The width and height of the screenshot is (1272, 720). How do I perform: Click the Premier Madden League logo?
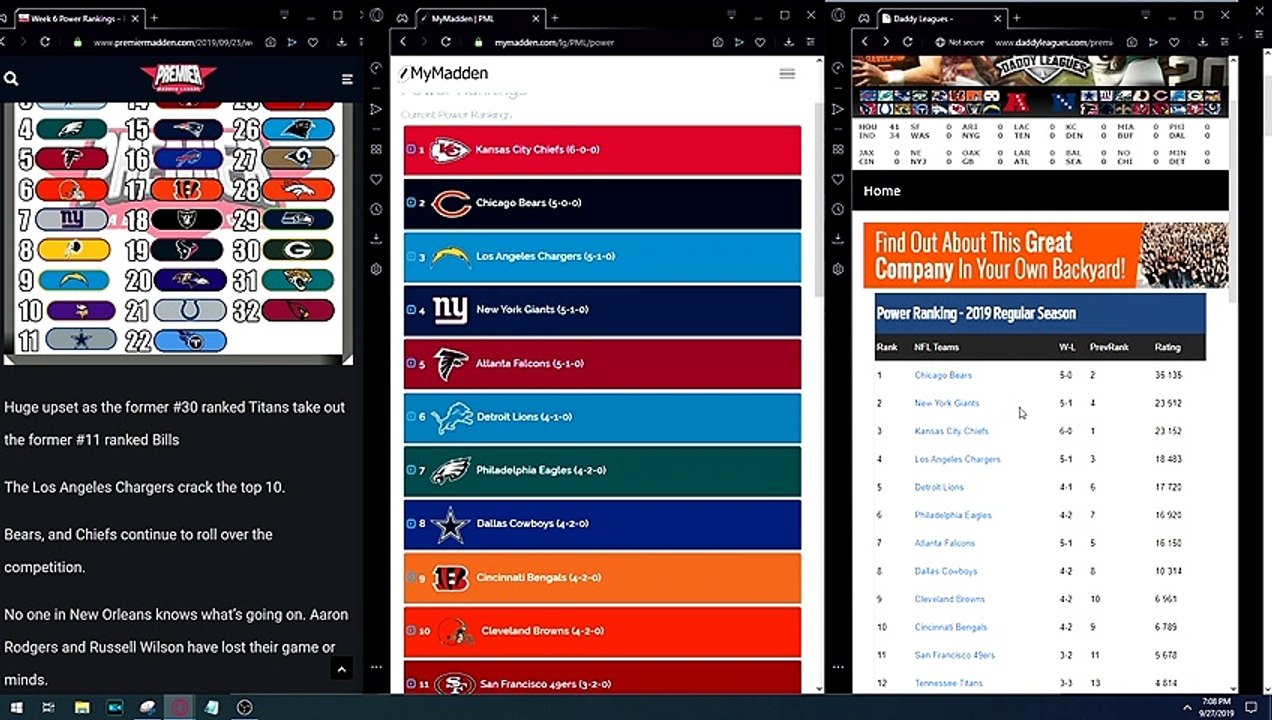(178, 80)
